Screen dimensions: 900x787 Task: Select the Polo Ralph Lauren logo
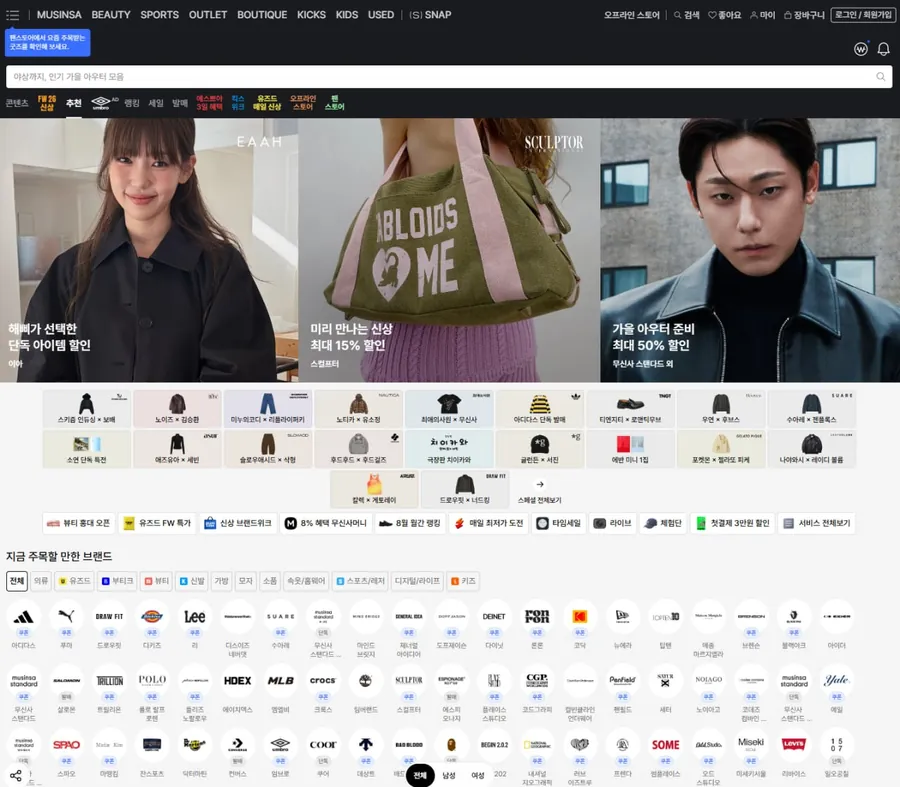pos(152,681)
